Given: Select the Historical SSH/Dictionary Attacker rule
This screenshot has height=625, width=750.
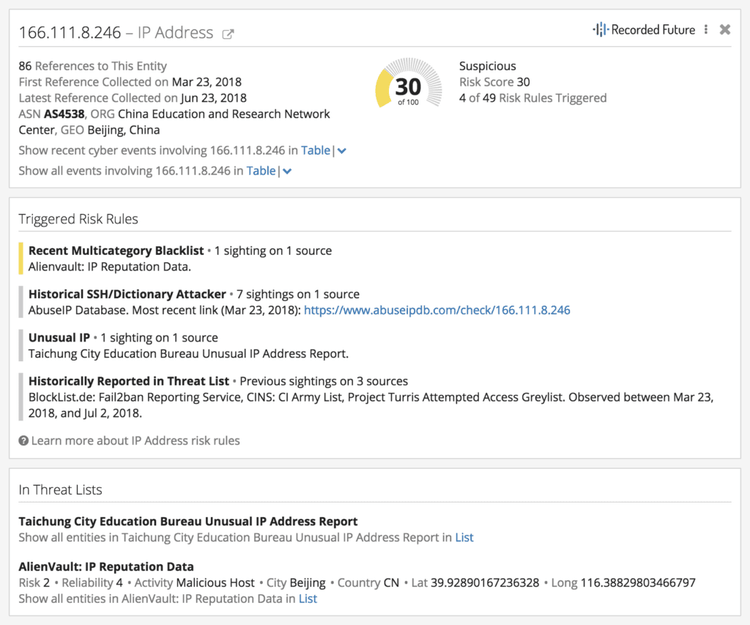Looking at the screenshot, I should point(127,294).
